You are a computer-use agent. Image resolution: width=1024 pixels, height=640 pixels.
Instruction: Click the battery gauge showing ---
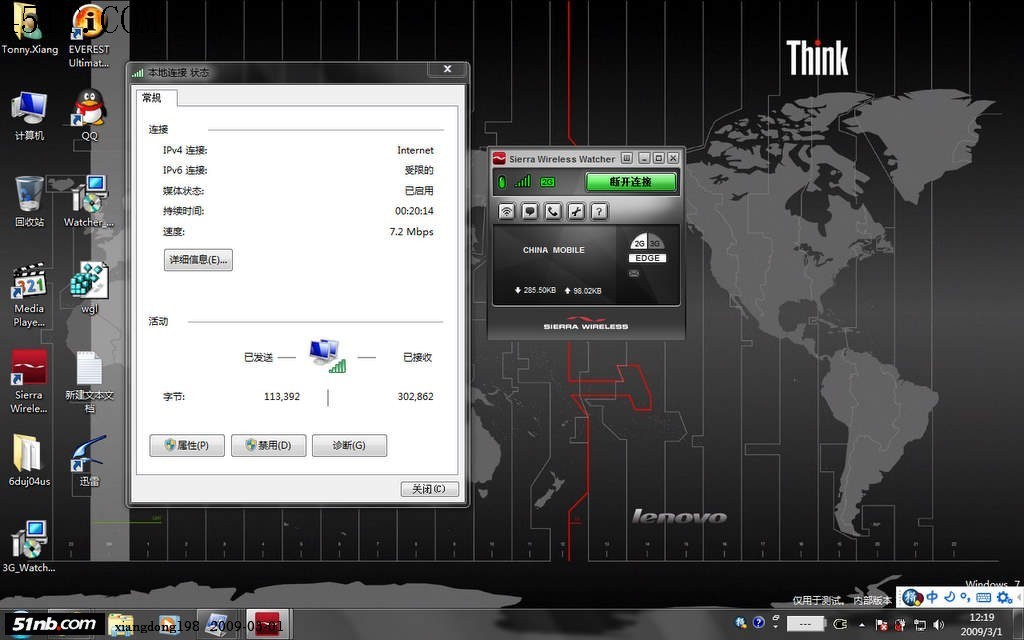pyautogui.click(x=807, y=624)
